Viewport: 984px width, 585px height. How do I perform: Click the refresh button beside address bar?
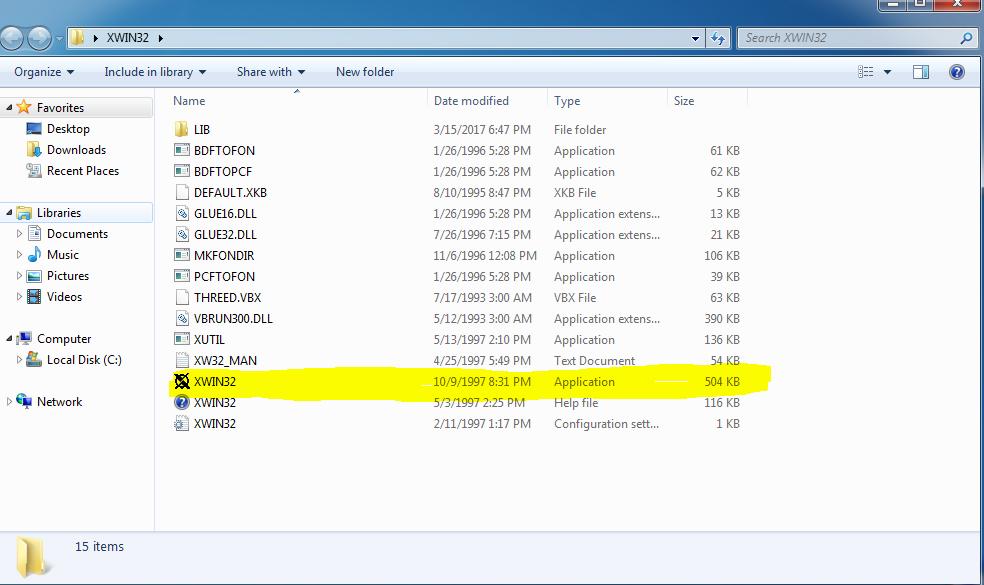(x=718, y=38)
